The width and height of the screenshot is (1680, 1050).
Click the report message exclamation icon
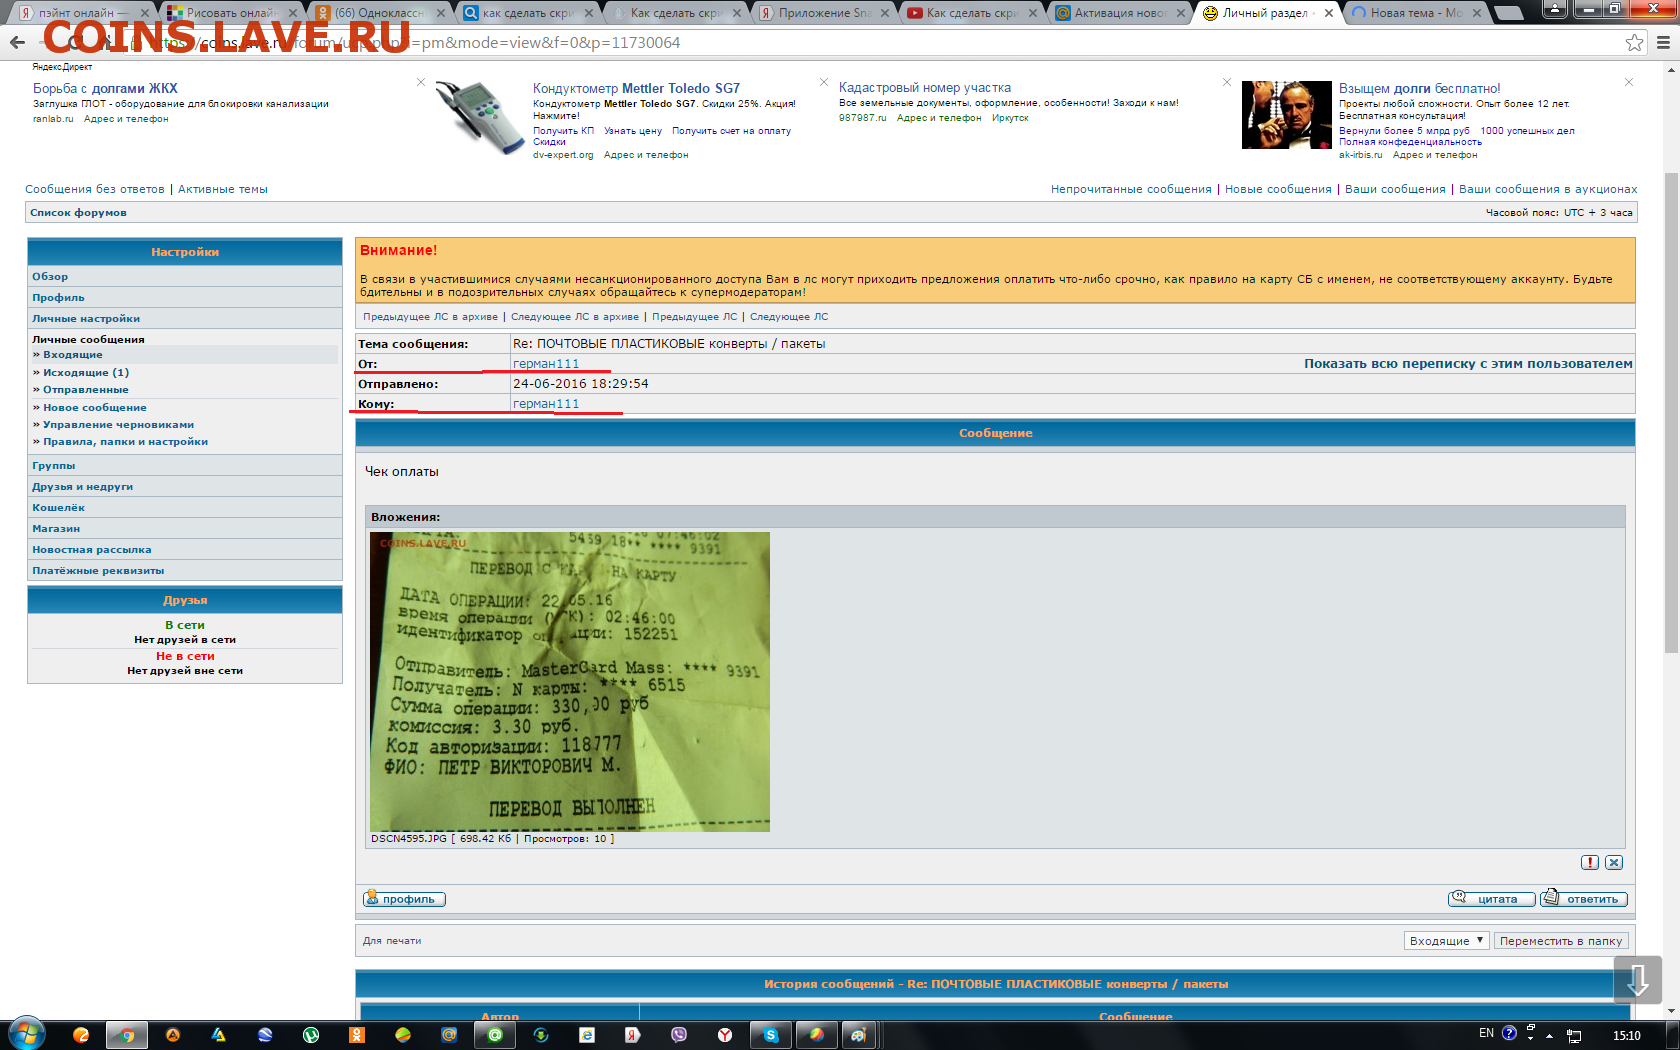(x=1590, y=862)
